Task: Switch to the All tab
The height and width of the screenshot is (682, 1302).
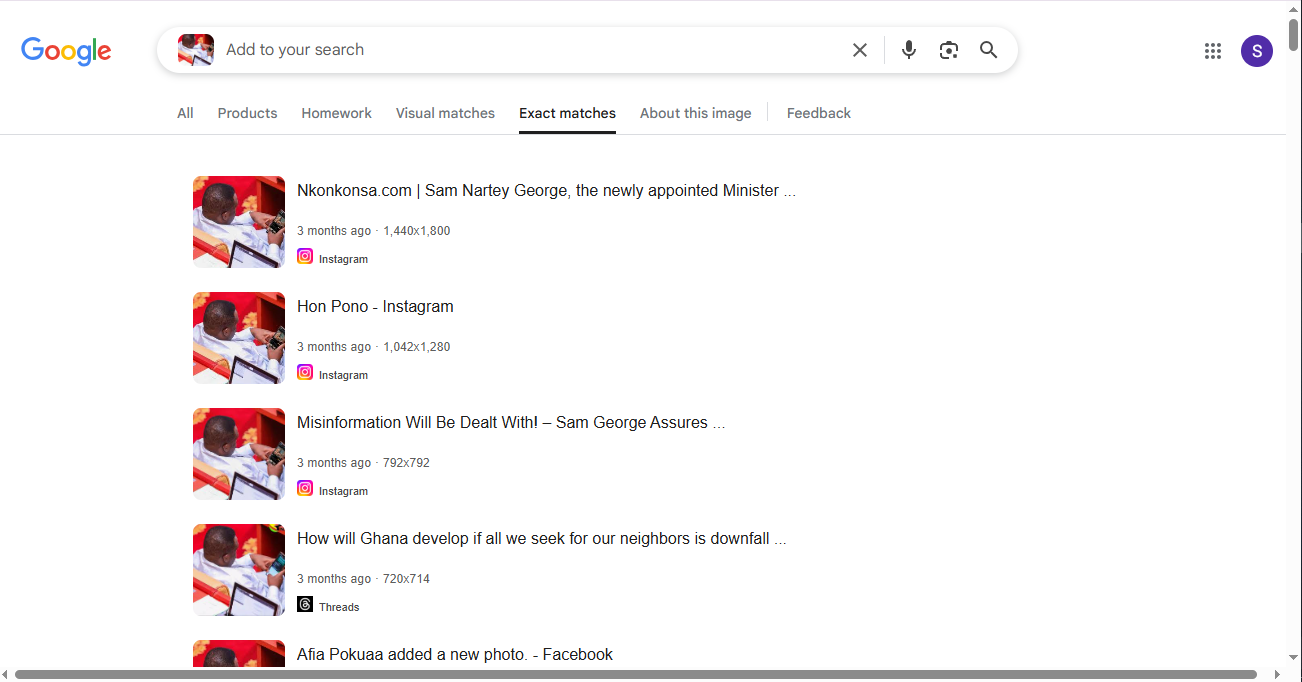Action: pyautogui.click(x=185, y=113)
